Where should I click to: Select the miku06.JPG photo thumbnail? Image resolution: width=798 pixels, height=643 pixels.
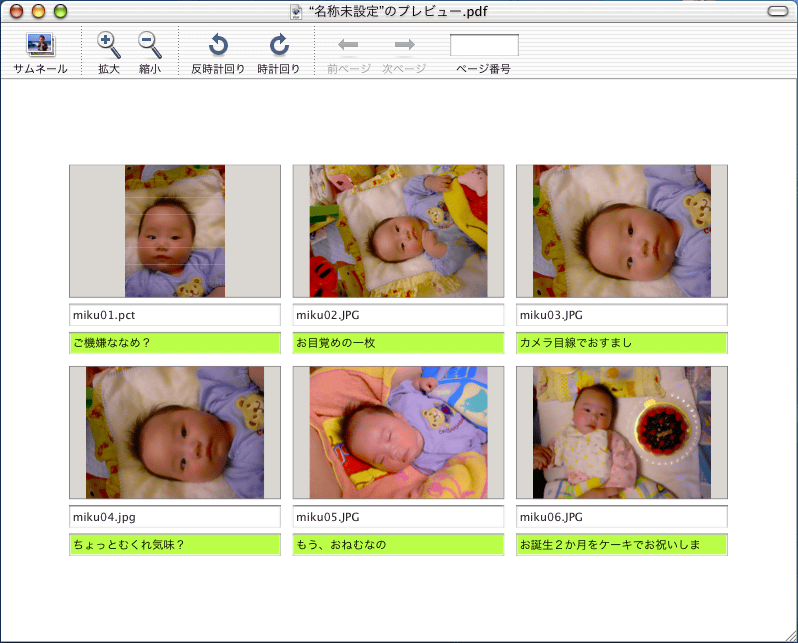(622, 432)
